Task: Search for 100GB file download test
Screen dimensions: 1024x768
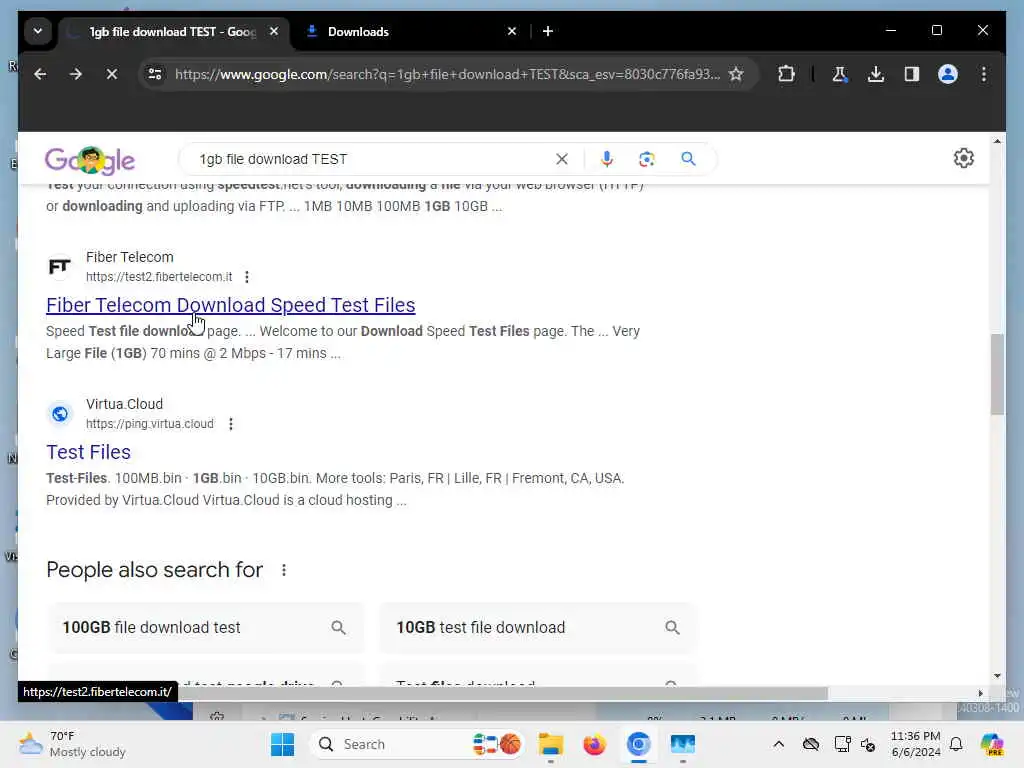Action: click(x=206, y=628)
